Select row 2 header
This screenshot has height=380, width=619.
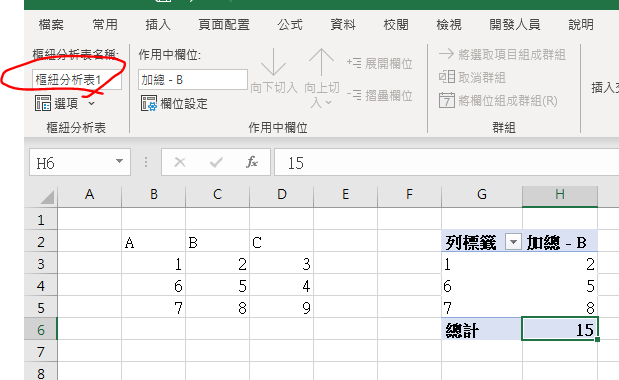click(x=41, y=241)
